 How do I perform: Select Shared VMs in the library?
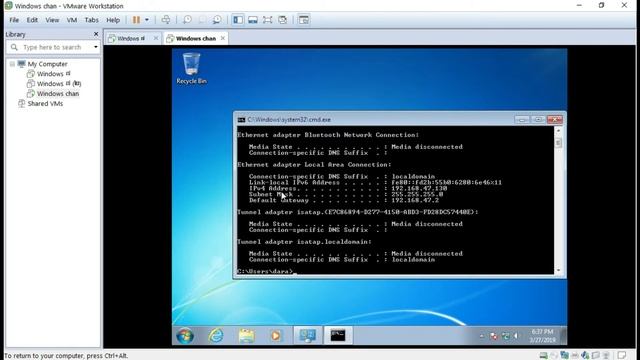click(41, 104)
